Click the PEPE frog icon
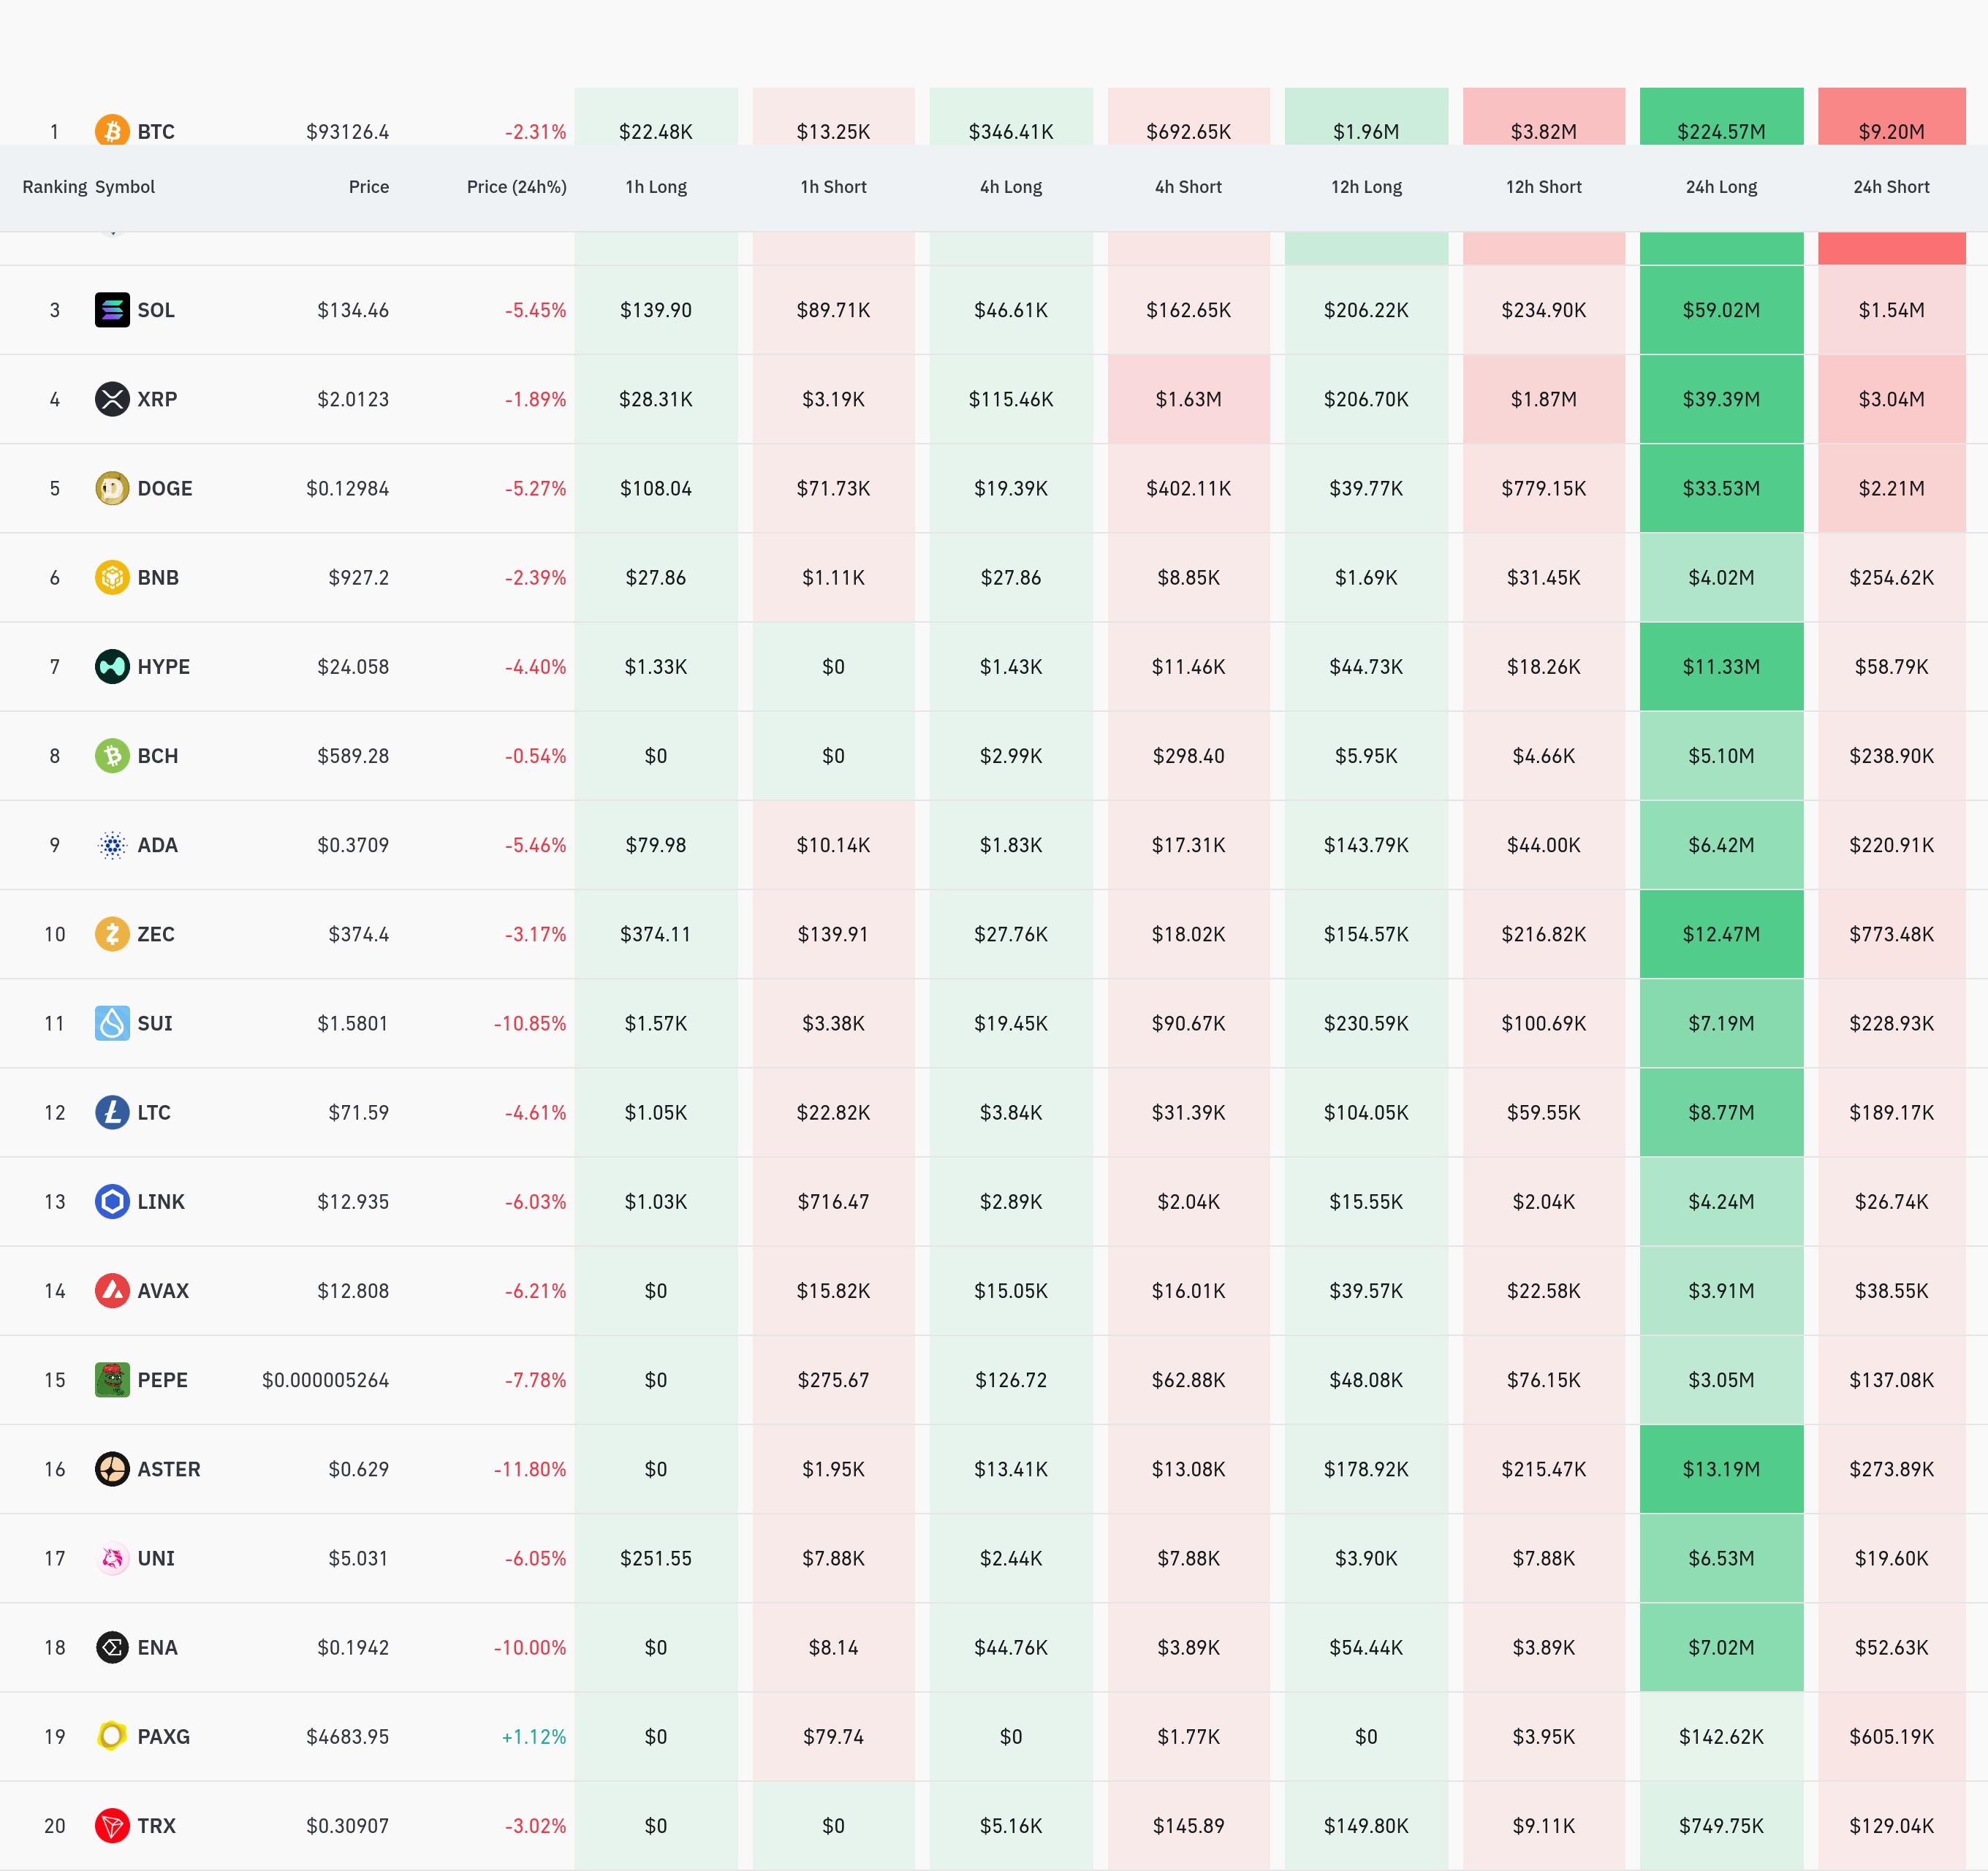The image size is (1988, 1871). 112,1380
